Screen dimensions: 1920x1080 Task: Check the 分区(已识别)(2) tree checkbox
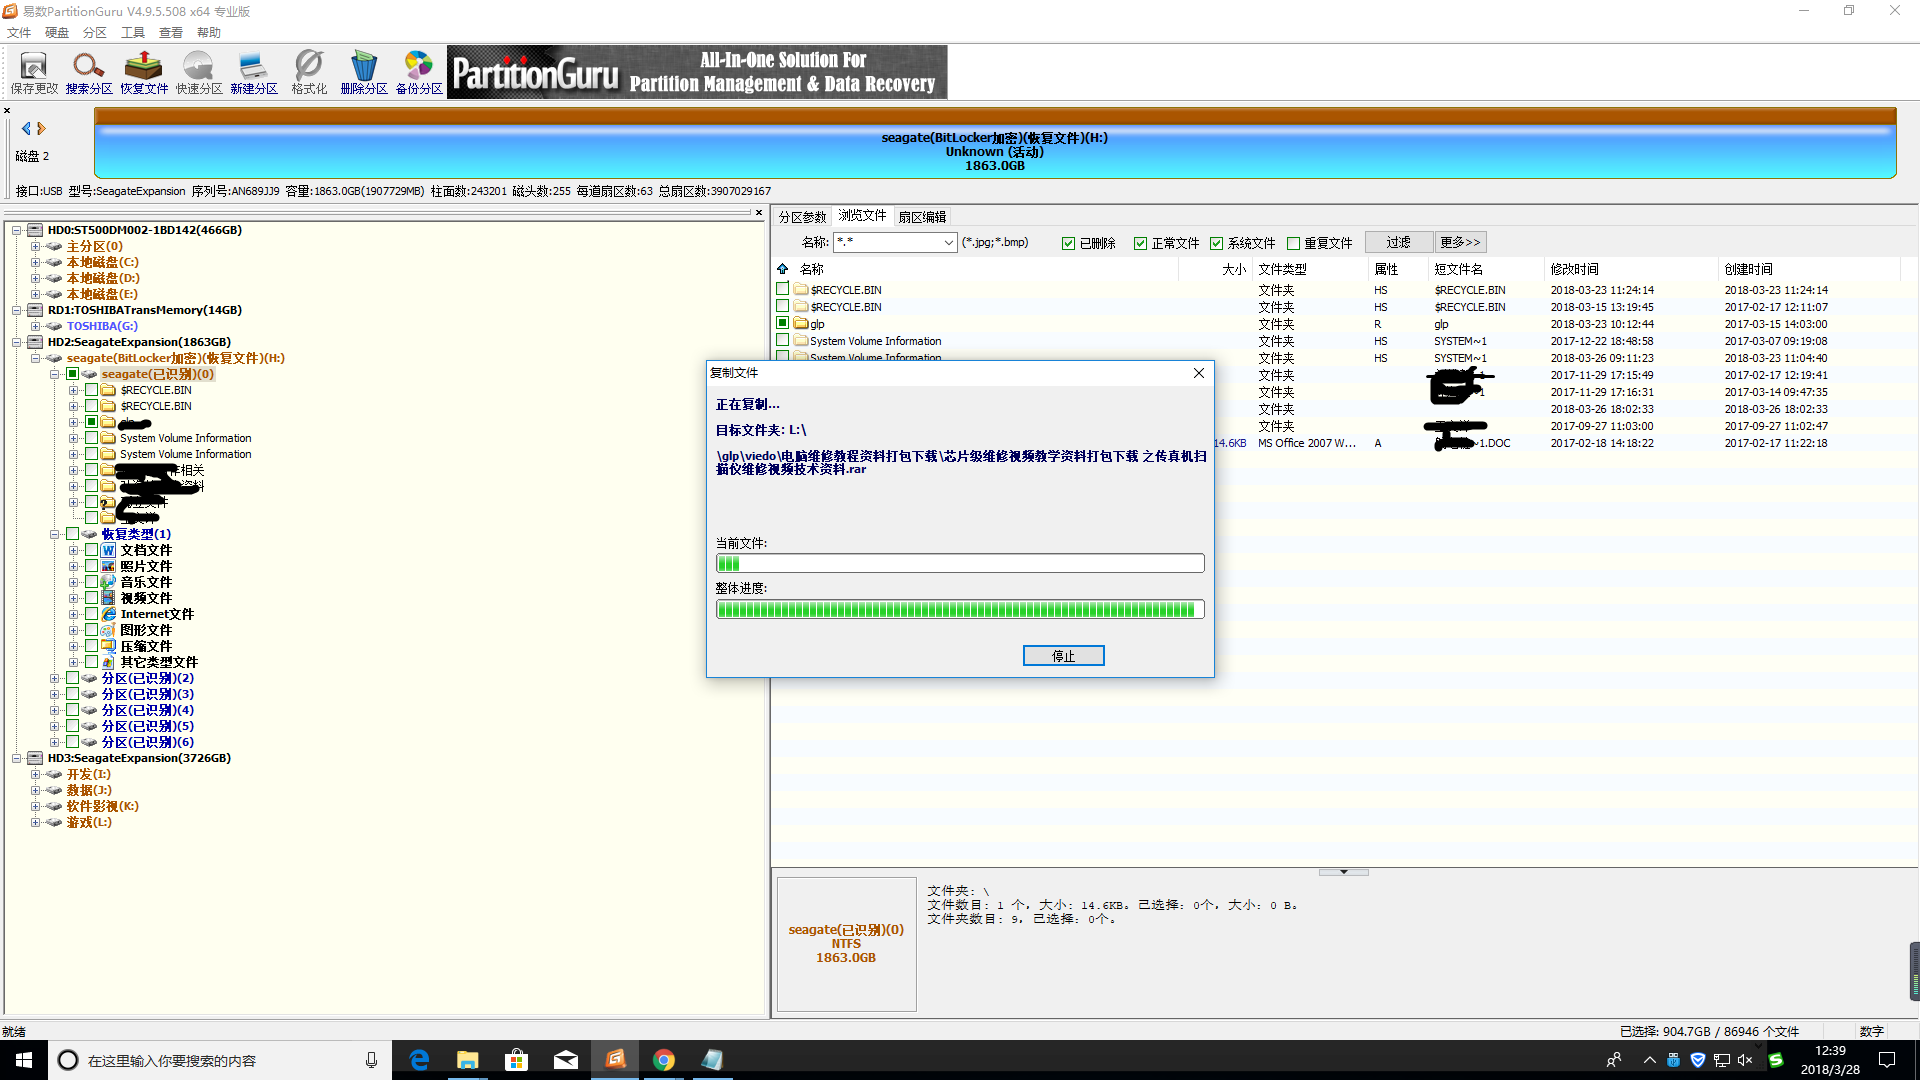[x=73, y=678]
